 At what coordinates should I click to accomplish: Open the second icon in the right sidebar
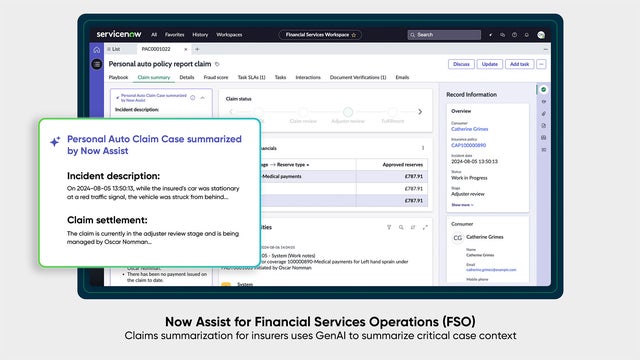pyautogui.click(x=543, y=102)
